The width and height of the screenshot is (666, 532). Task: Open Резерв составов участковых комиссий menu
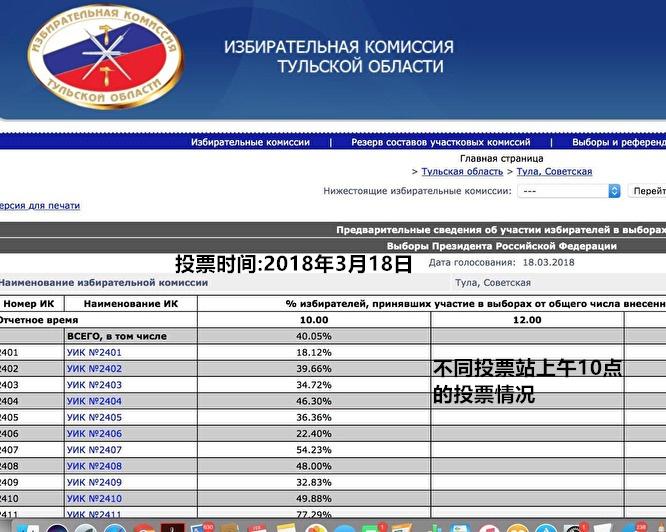[x=440, y=142]
